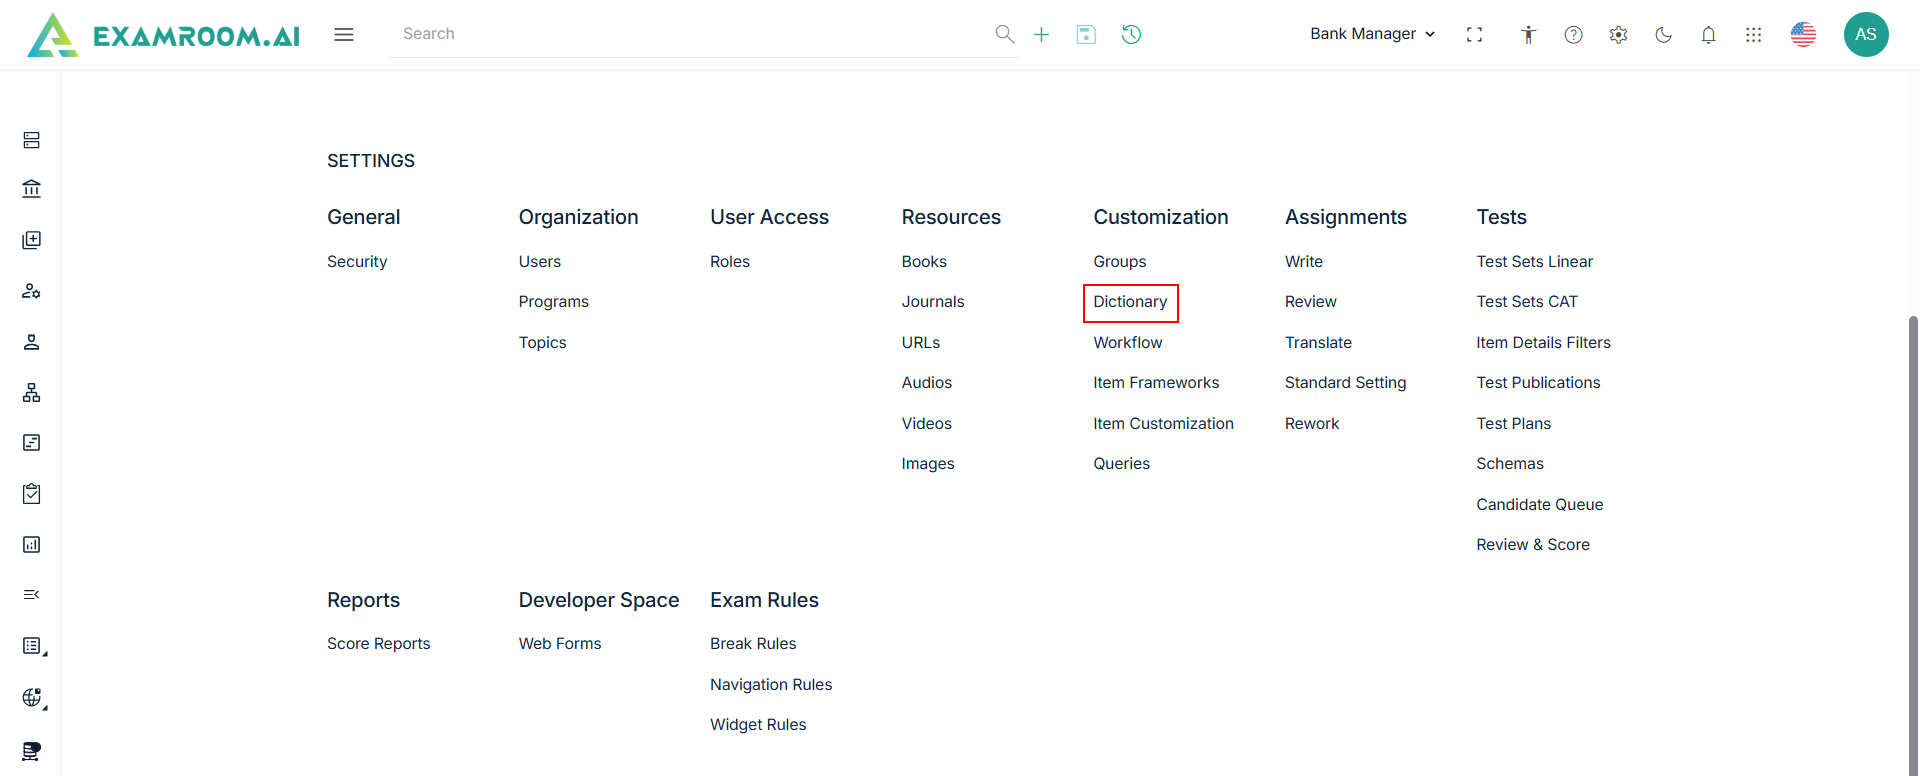Open the notifications bell
The width and height of the screenshot is (1920, 776).
click(x=1708, y=35)
